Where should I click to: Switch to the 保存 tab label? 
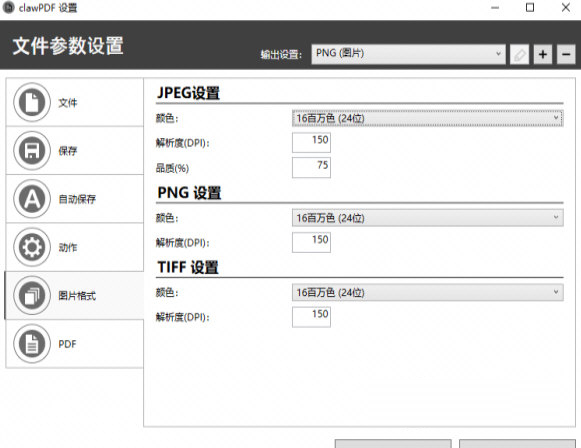tap(68, 151)
